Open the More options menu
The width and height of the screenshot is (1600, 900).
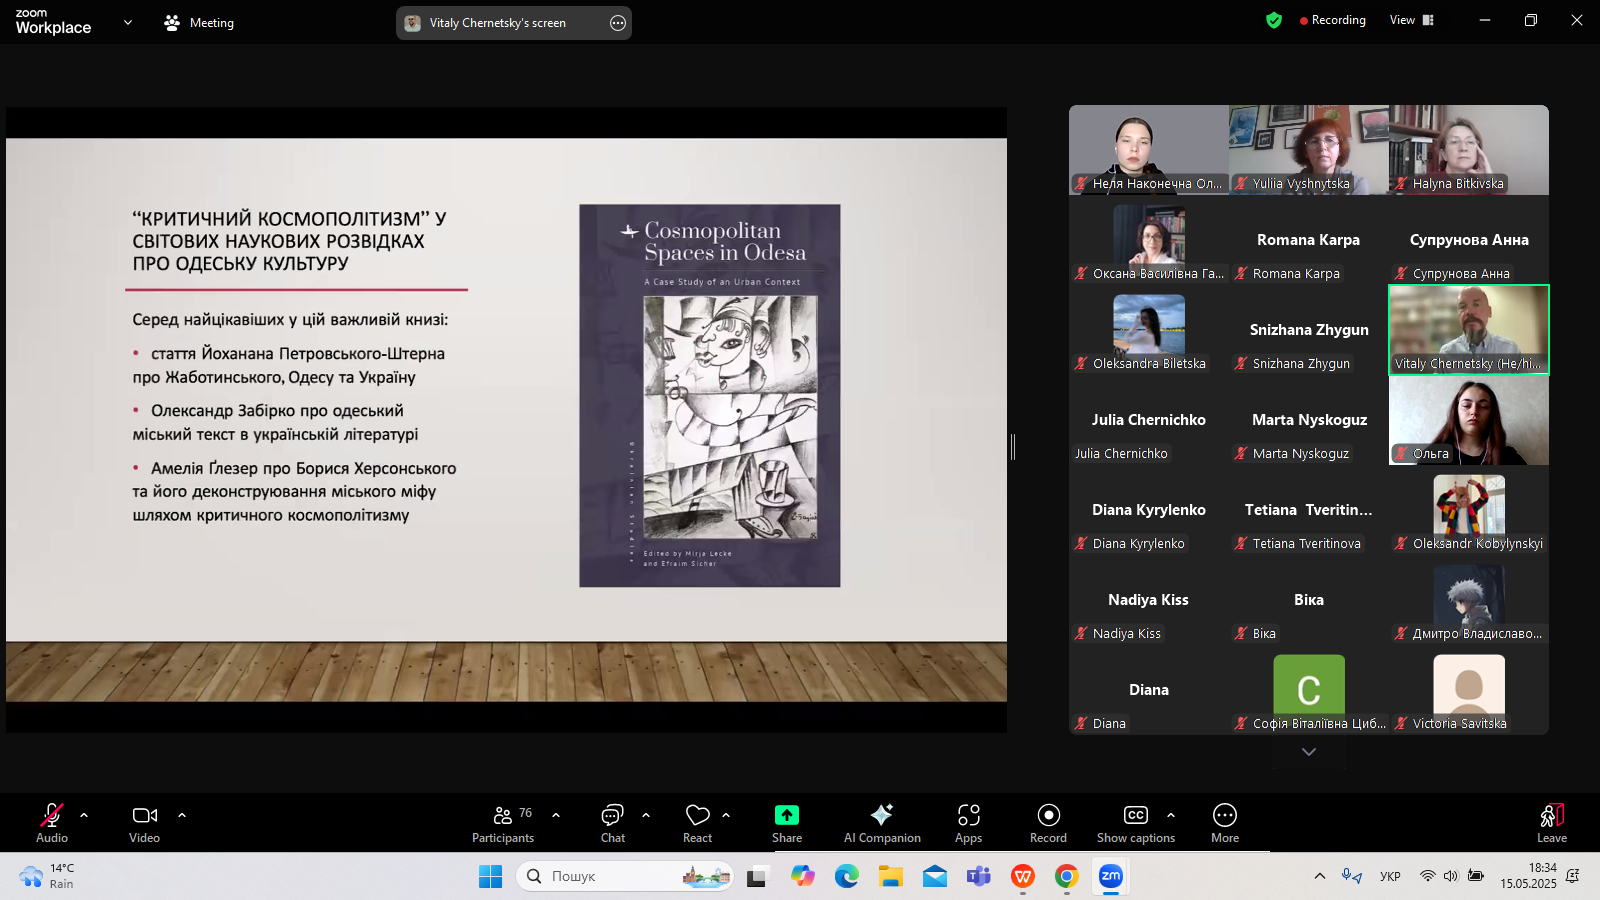coord(1224,823)
